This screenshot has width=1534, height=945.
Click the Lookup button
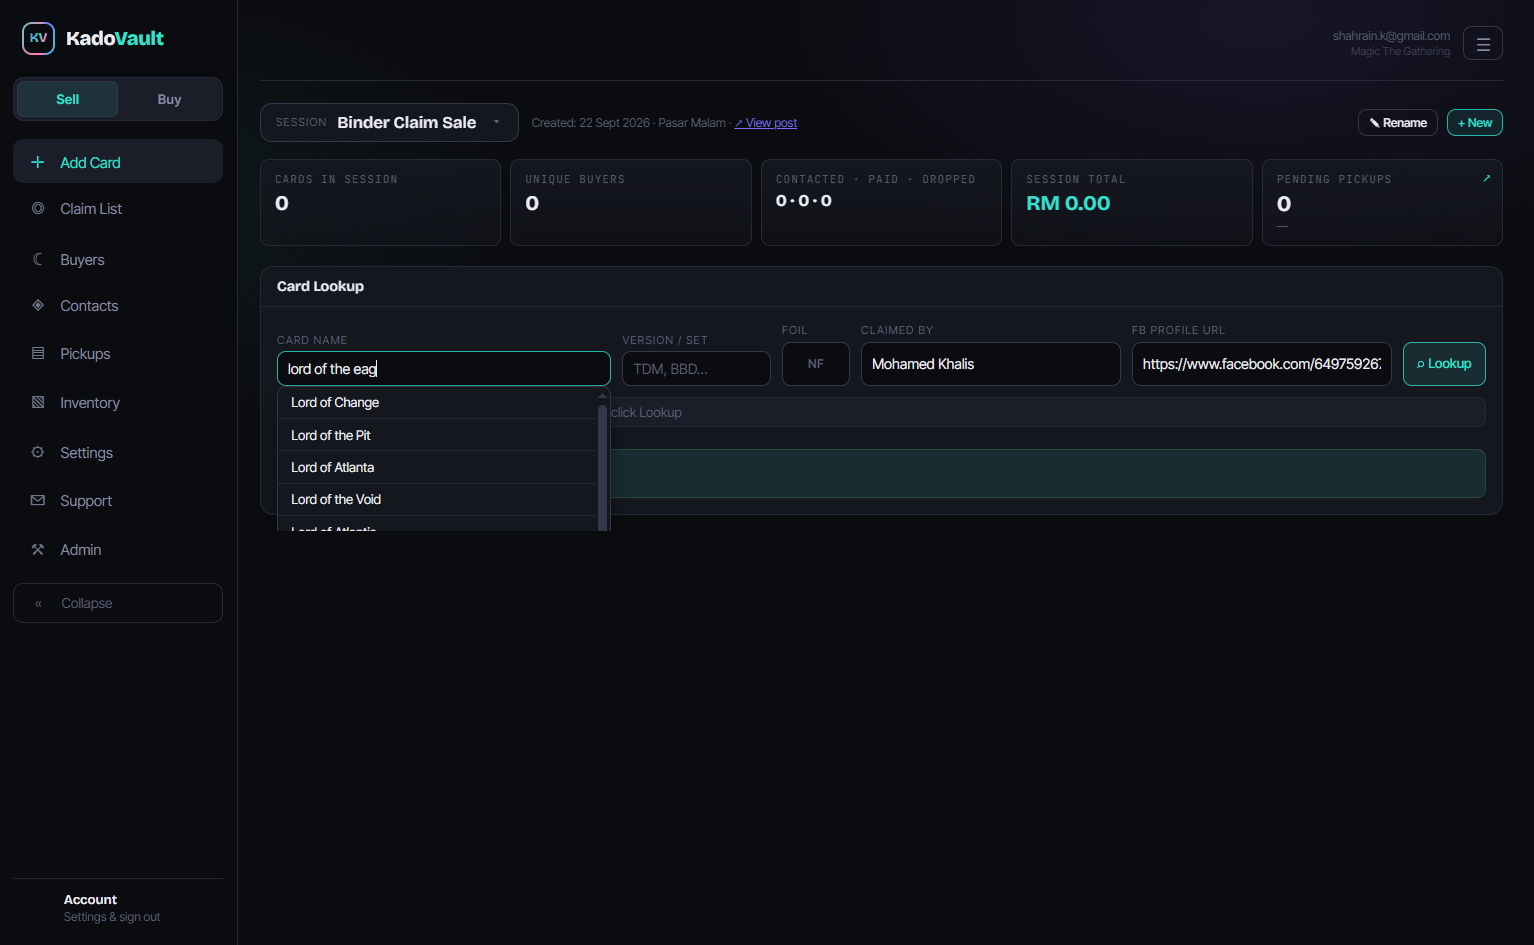click(x=1444, y=364)
